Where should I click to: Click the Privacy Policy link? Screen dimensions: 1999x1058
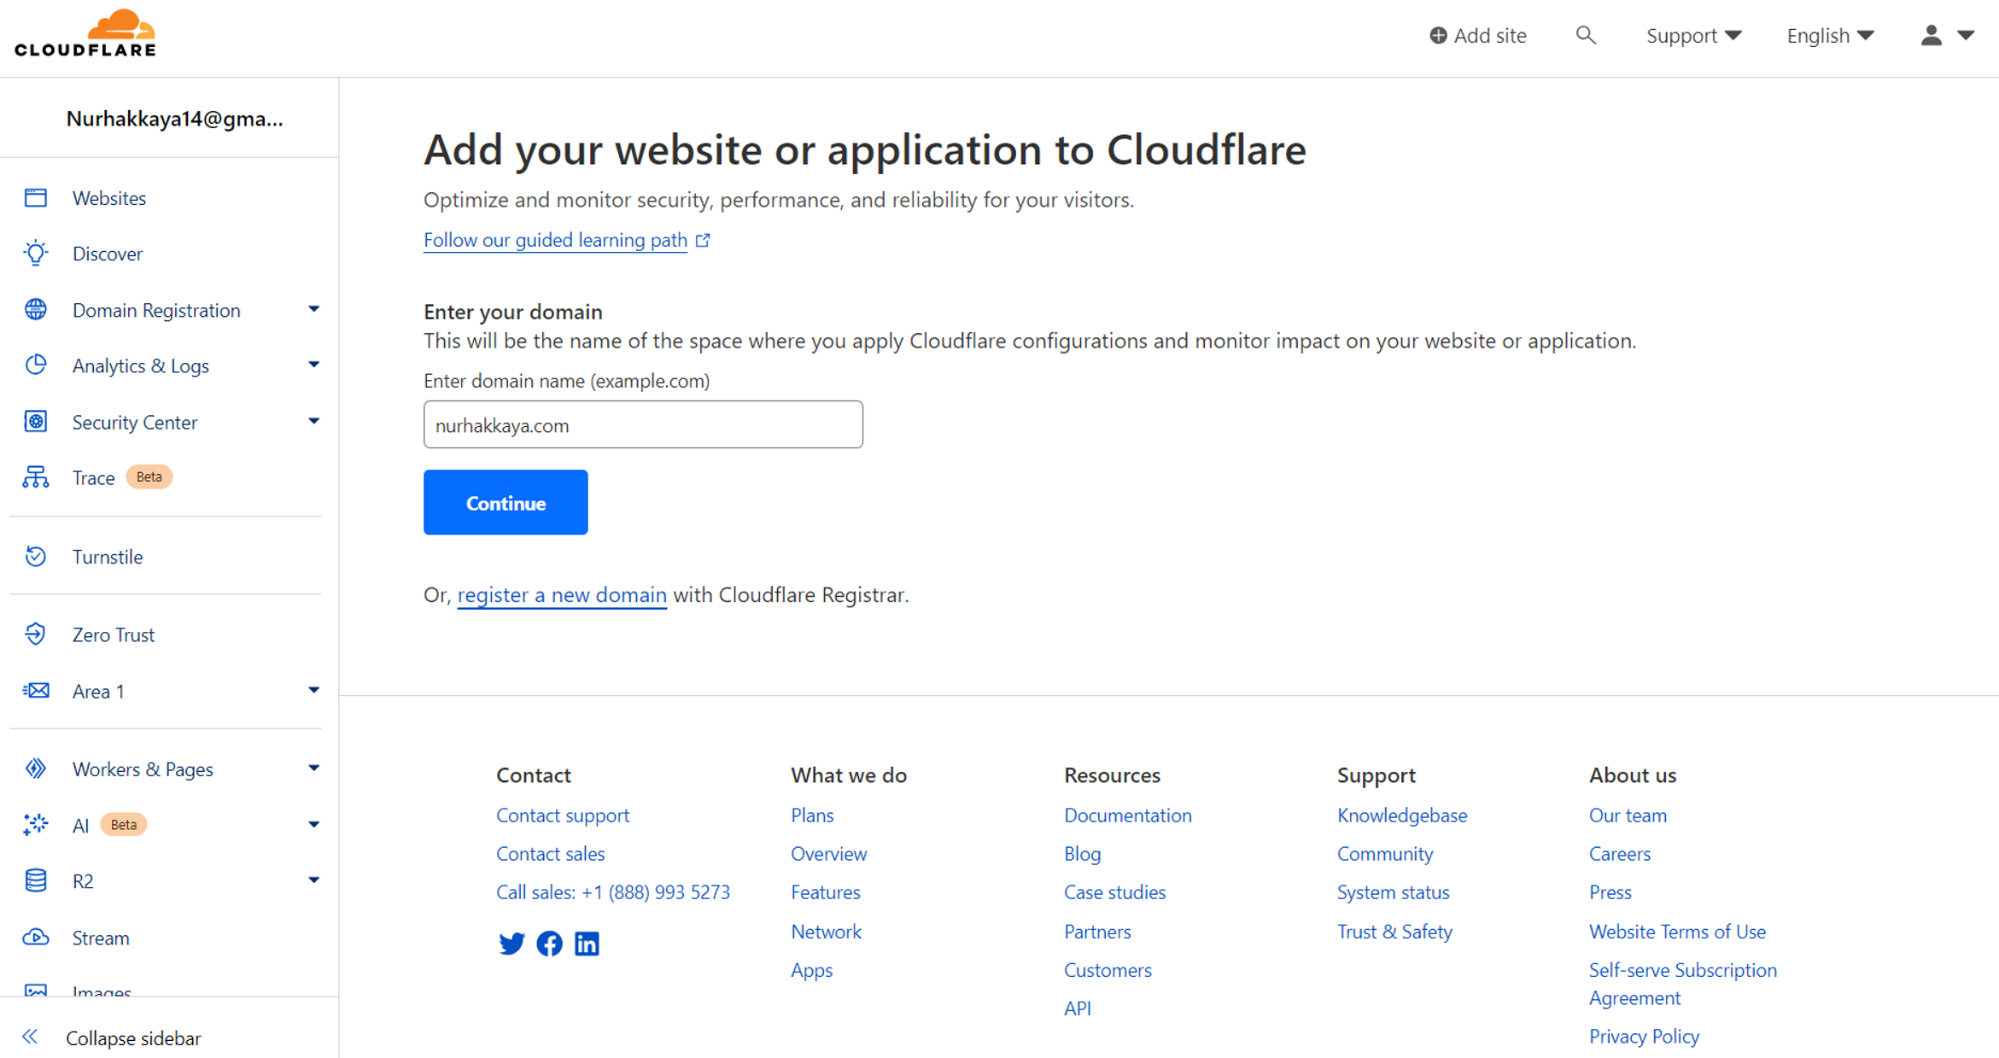(1644, 1036)
